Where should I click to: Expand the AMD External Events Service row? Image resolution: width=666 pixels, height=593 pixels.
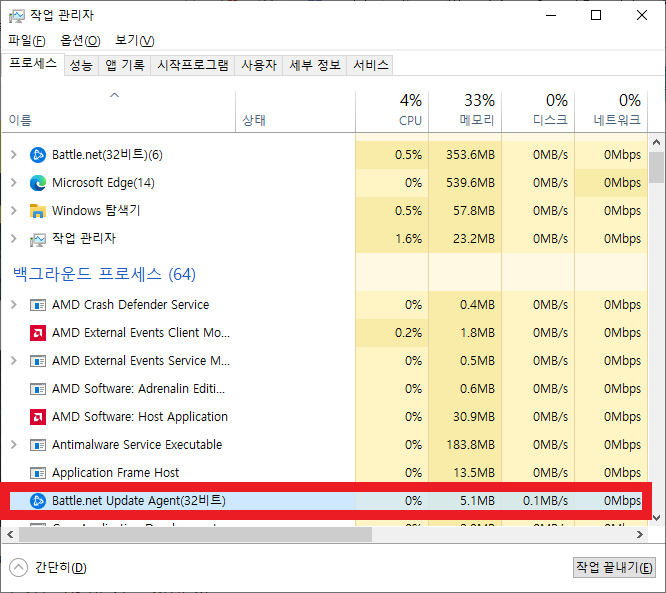pyautogui.click(x=14, y=361)
